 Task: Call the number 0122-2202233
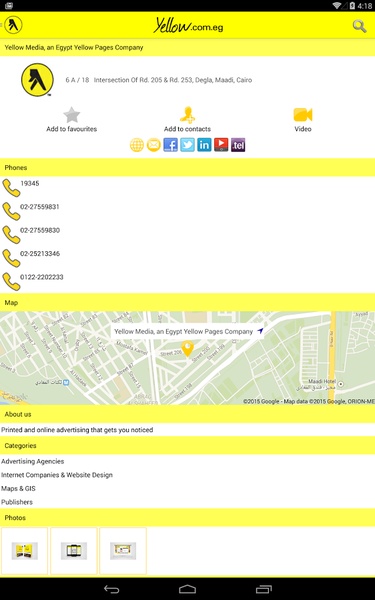tap(42, 277)
